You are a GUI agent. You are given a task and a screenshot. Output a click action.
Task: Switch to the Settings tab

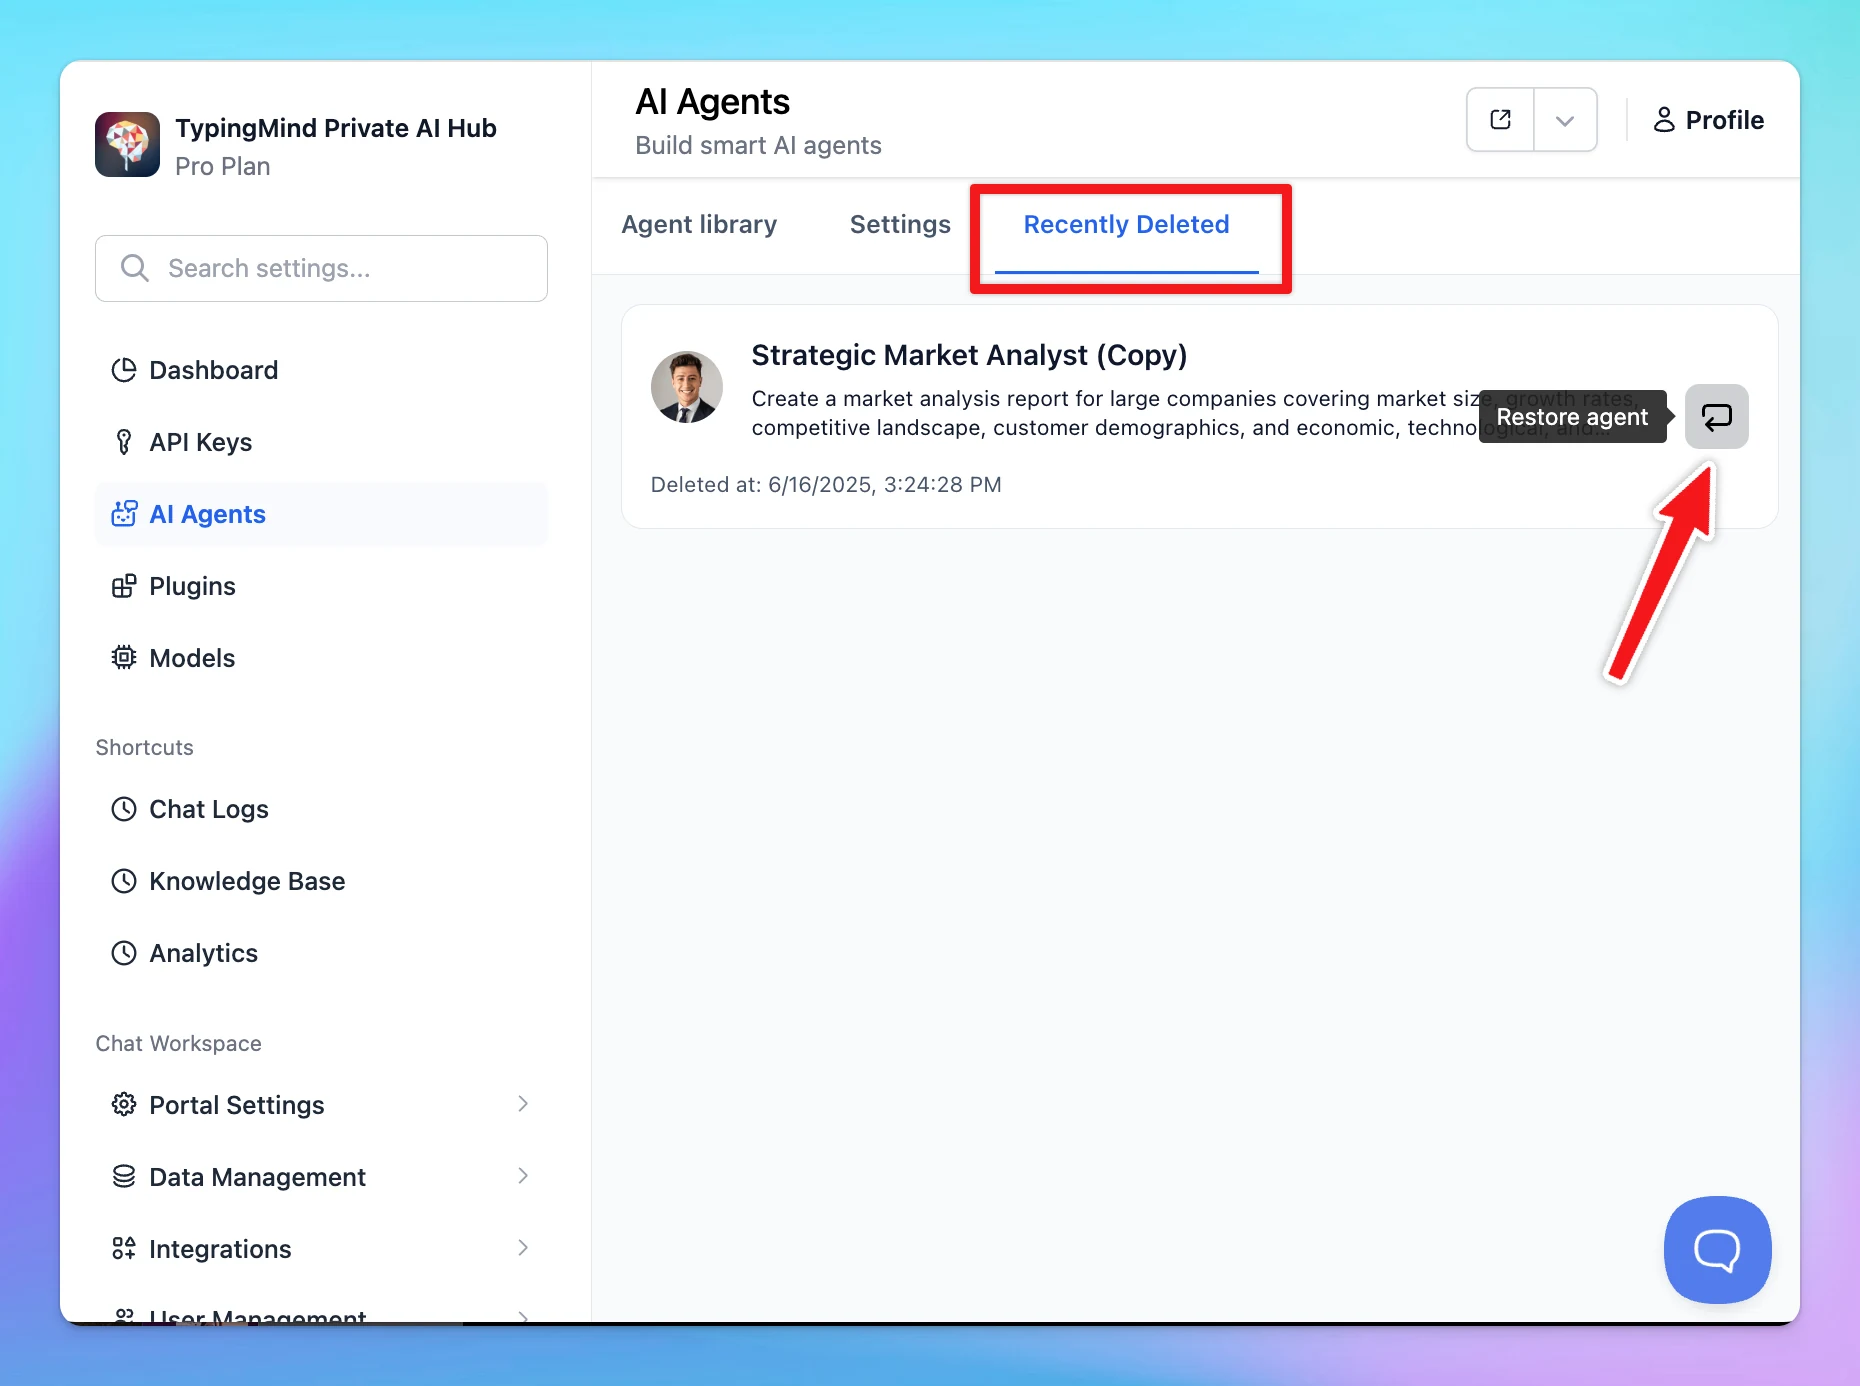[x=900, y=225]
